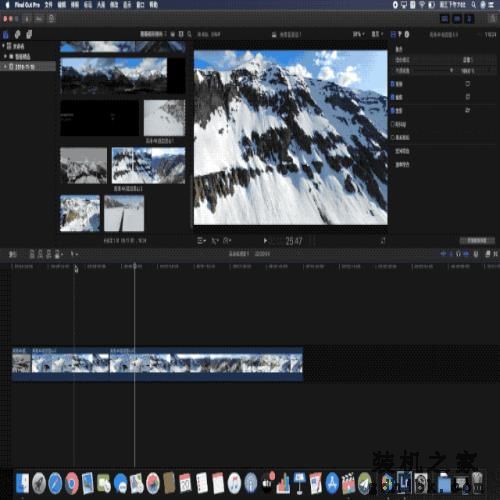Open the Transitions browser icon
This screenshot has height=500, width=500.
point(495,254)
